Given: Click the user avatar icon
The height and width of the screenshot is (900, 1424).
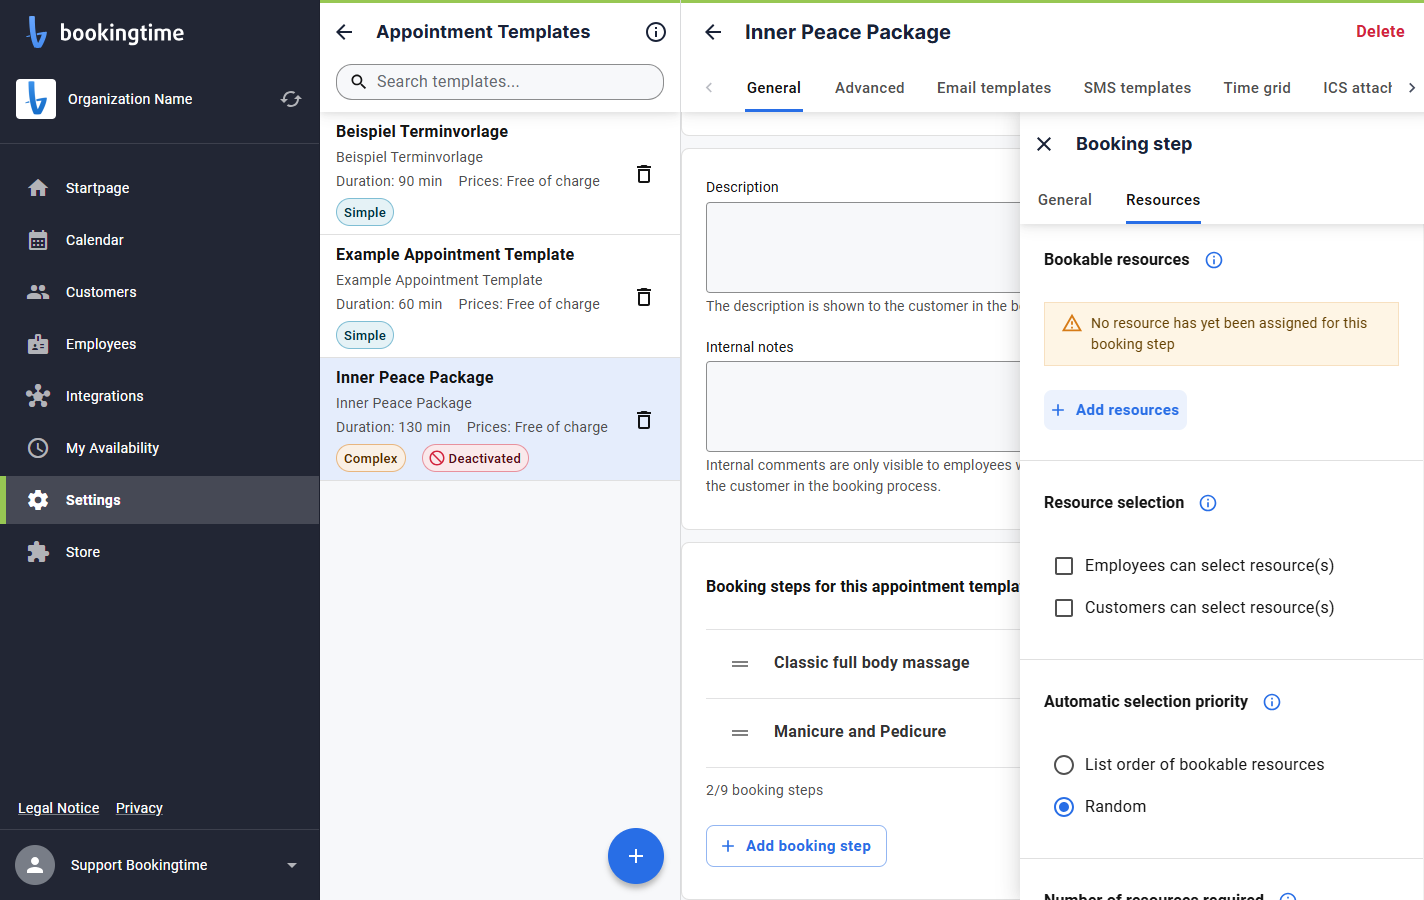Looking at the screenshot, I should (35, 865).
